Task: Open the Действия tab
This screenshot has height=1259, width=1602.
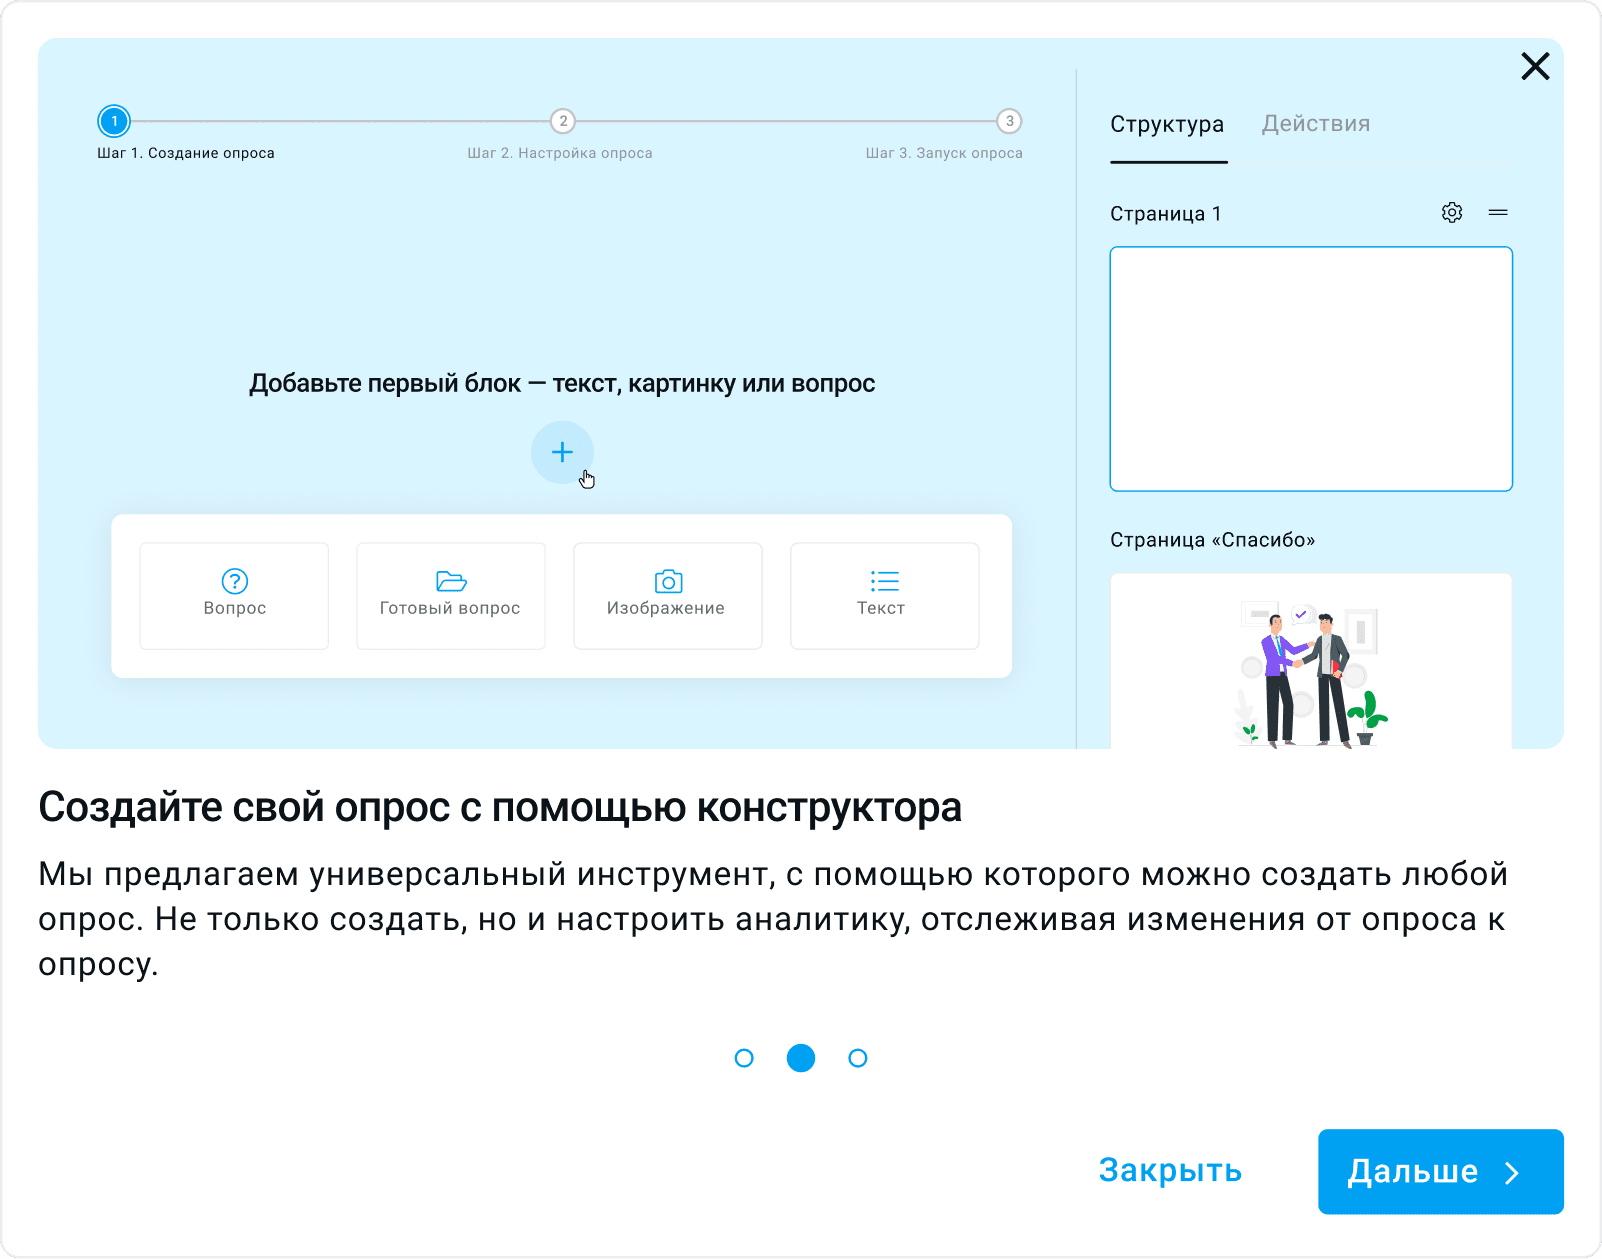Action: [1316, 124]
